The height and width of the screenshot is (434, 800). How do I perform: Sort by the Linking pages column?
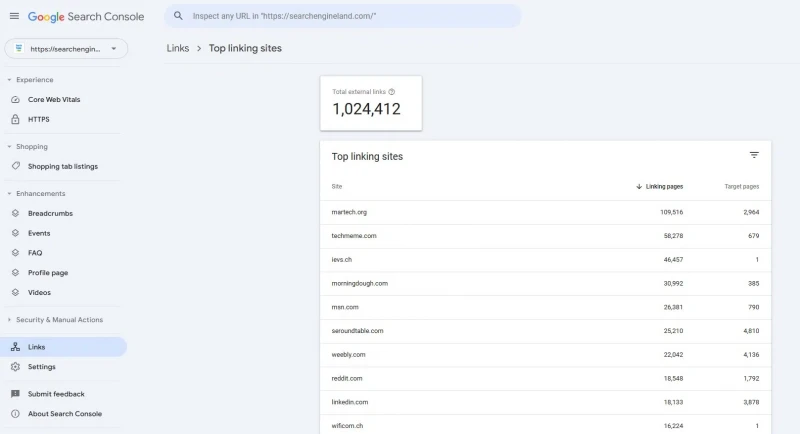point(664,187)
